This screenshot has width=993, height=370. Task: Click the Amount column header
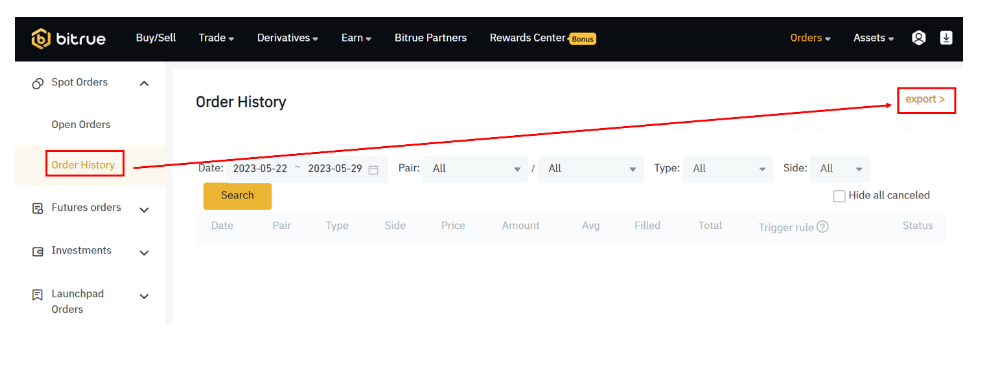click(x=521, y=226)
